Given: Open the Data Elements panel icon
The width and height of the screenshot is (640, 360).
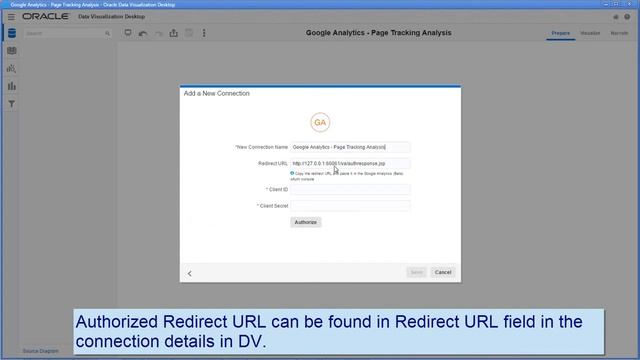Looking at the screenshot, I should [12, 33].
